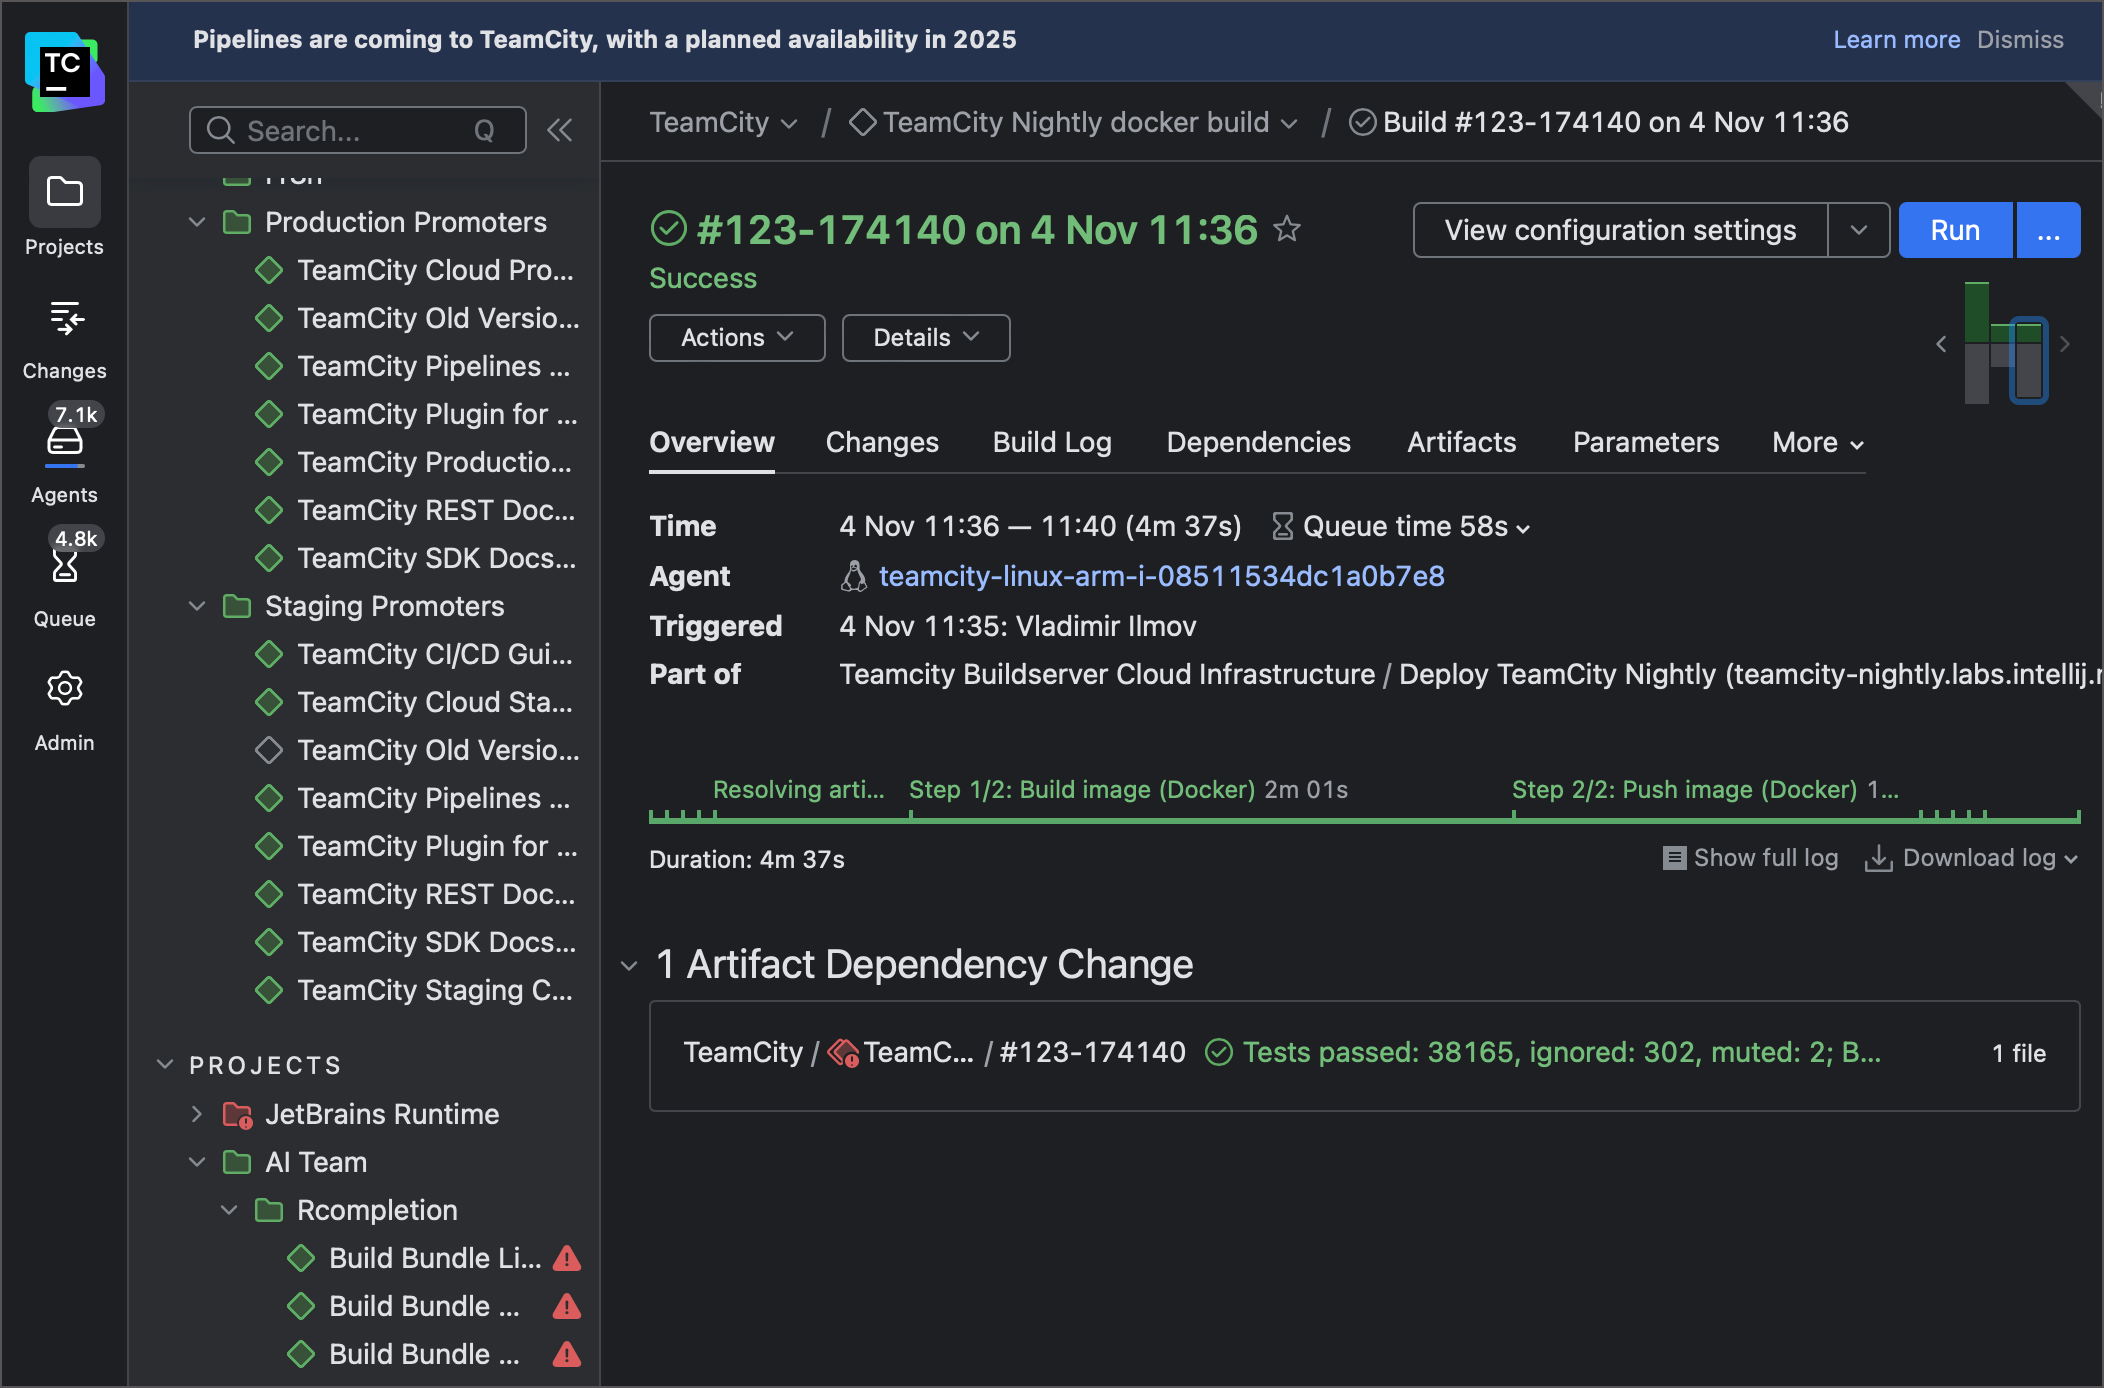Image resolution: width=2104 pixels, height=1388 pixels.
Task: Click the Run button
Action: click(x=1954, y=229)
